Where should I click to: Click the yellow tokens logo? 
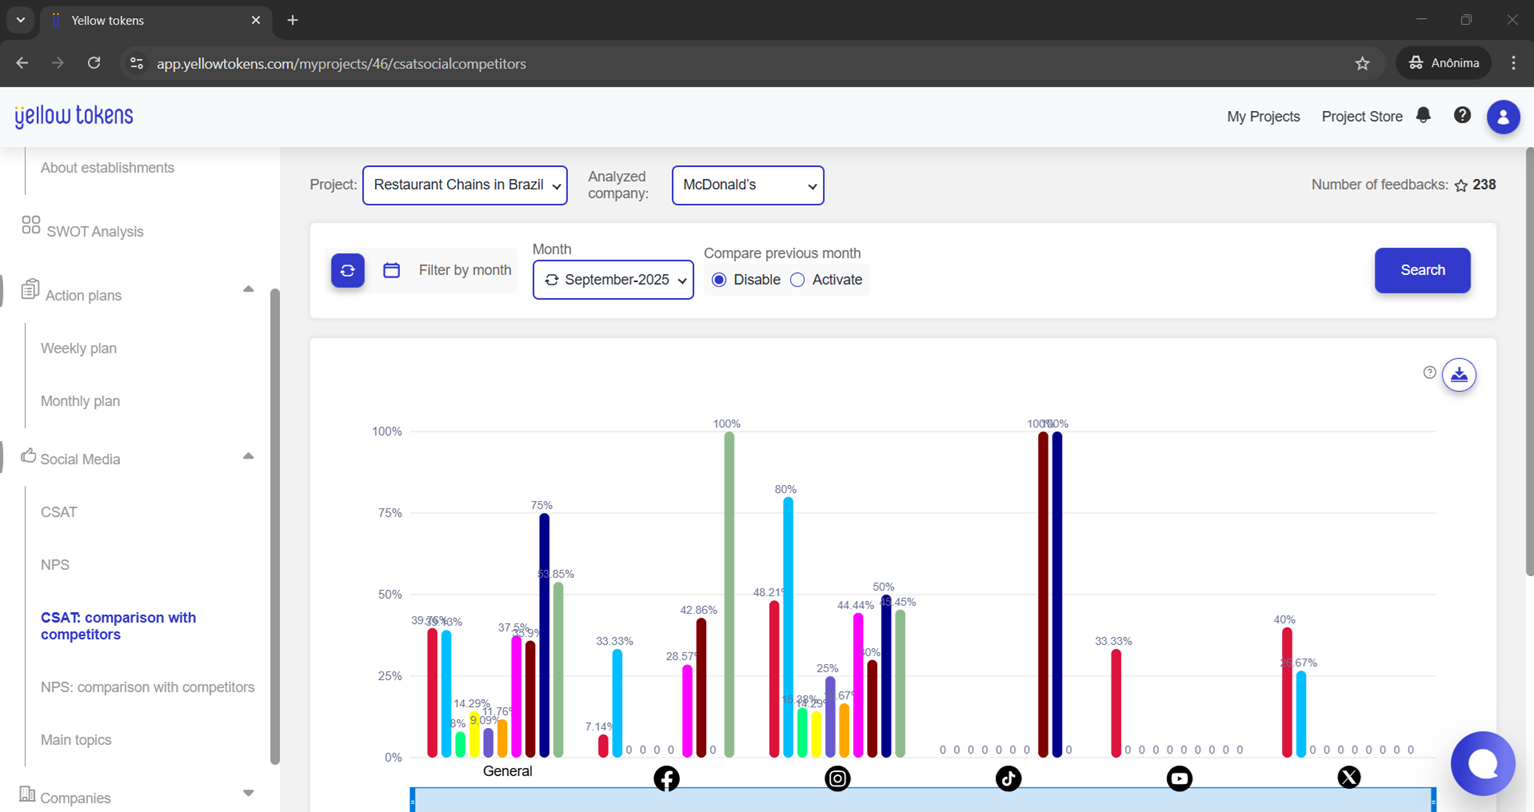74,116
